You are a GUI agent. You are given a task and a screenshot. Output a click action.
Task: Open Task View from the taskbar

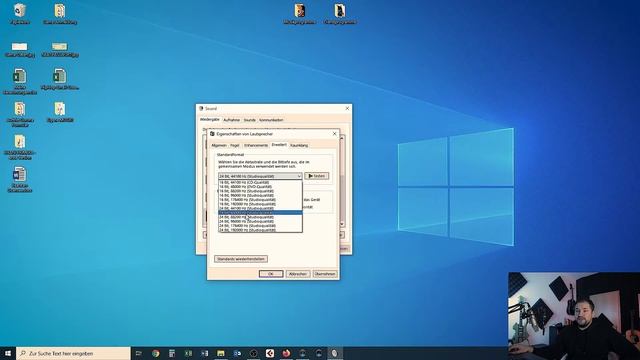click(138, 353)
